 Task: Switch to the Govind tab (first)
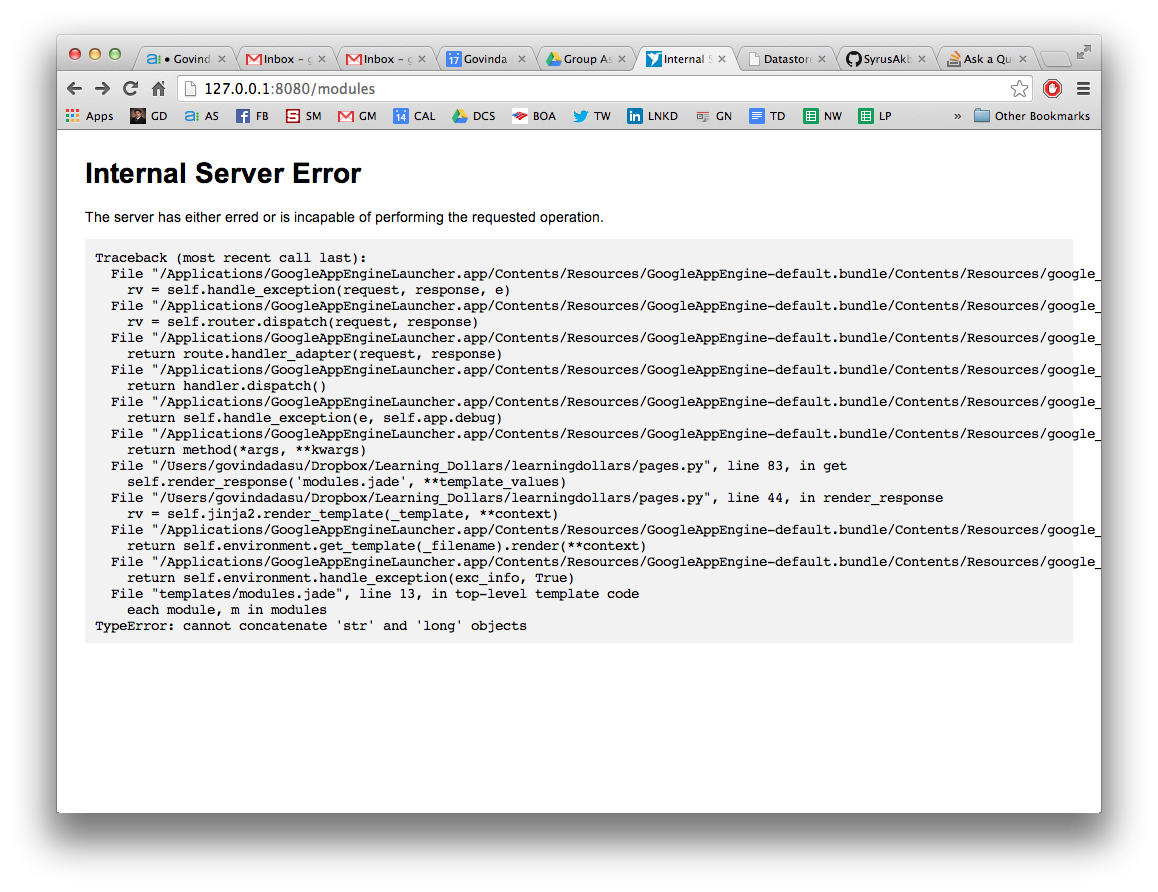[185, 59]
